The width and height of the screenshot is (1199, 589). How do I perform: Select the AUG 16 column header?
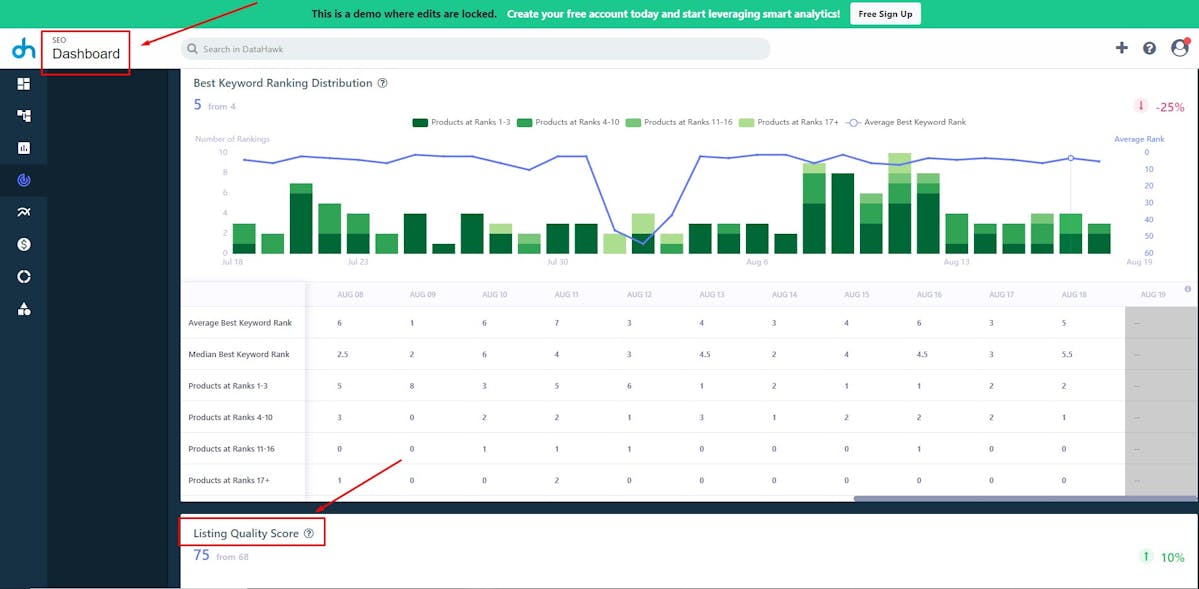[x=929, y=294]
